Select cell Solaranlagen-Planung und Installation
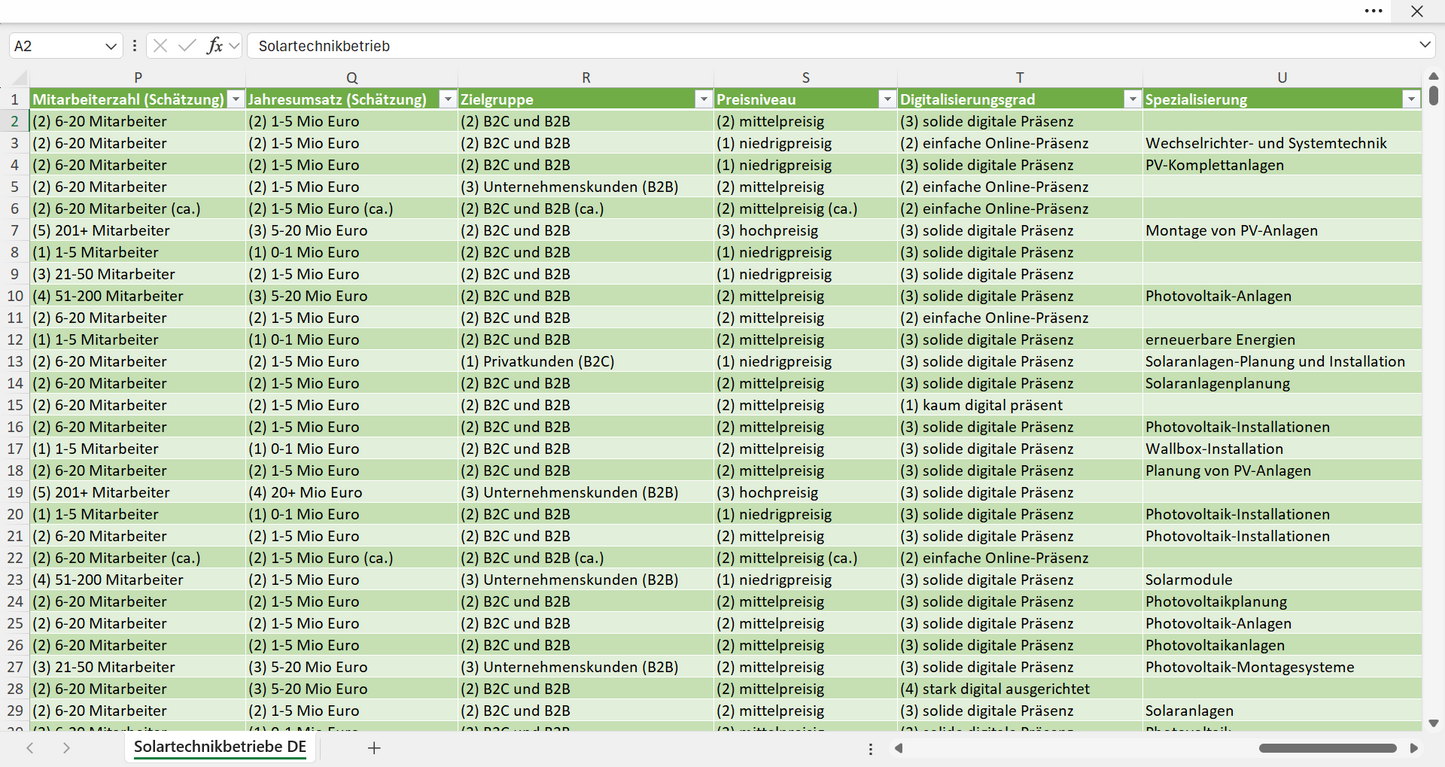This screenshot has height=767, width=1445. [x=1282, y=361]
